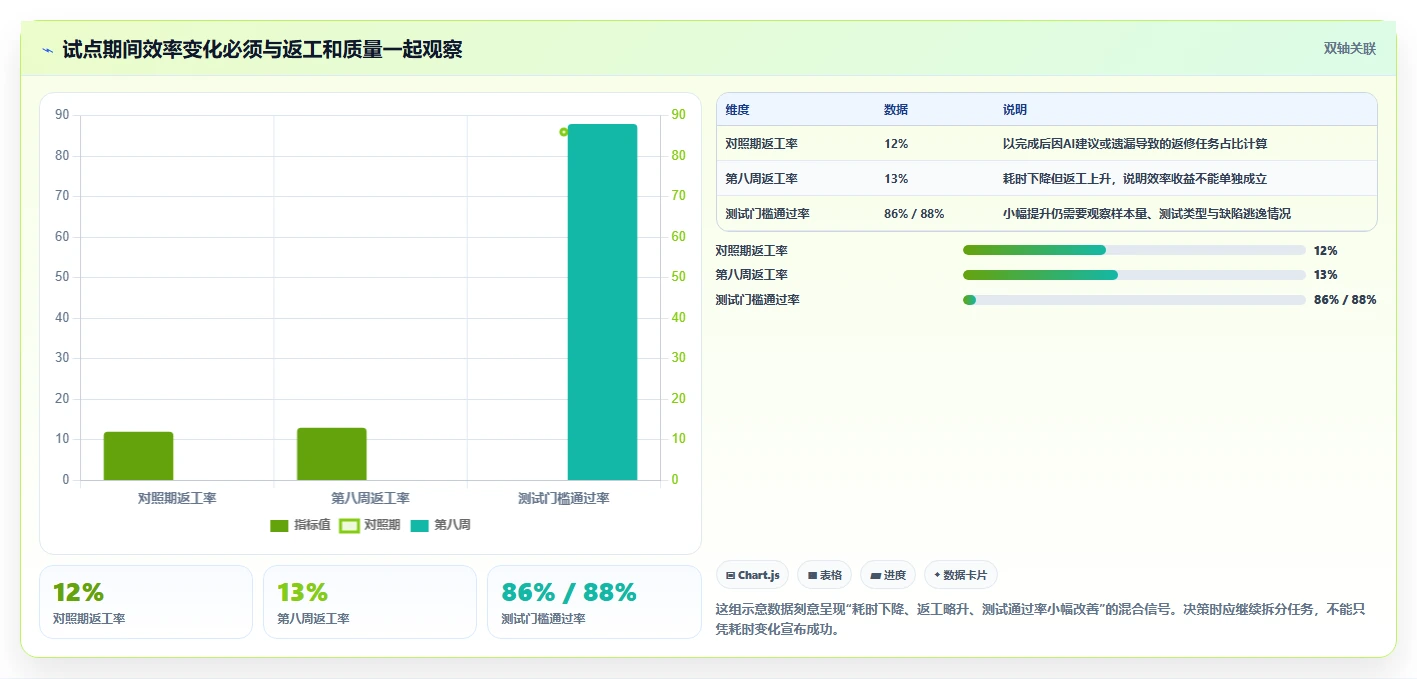Click the 对照期 data point marker on chart

[x=564, y=132]
